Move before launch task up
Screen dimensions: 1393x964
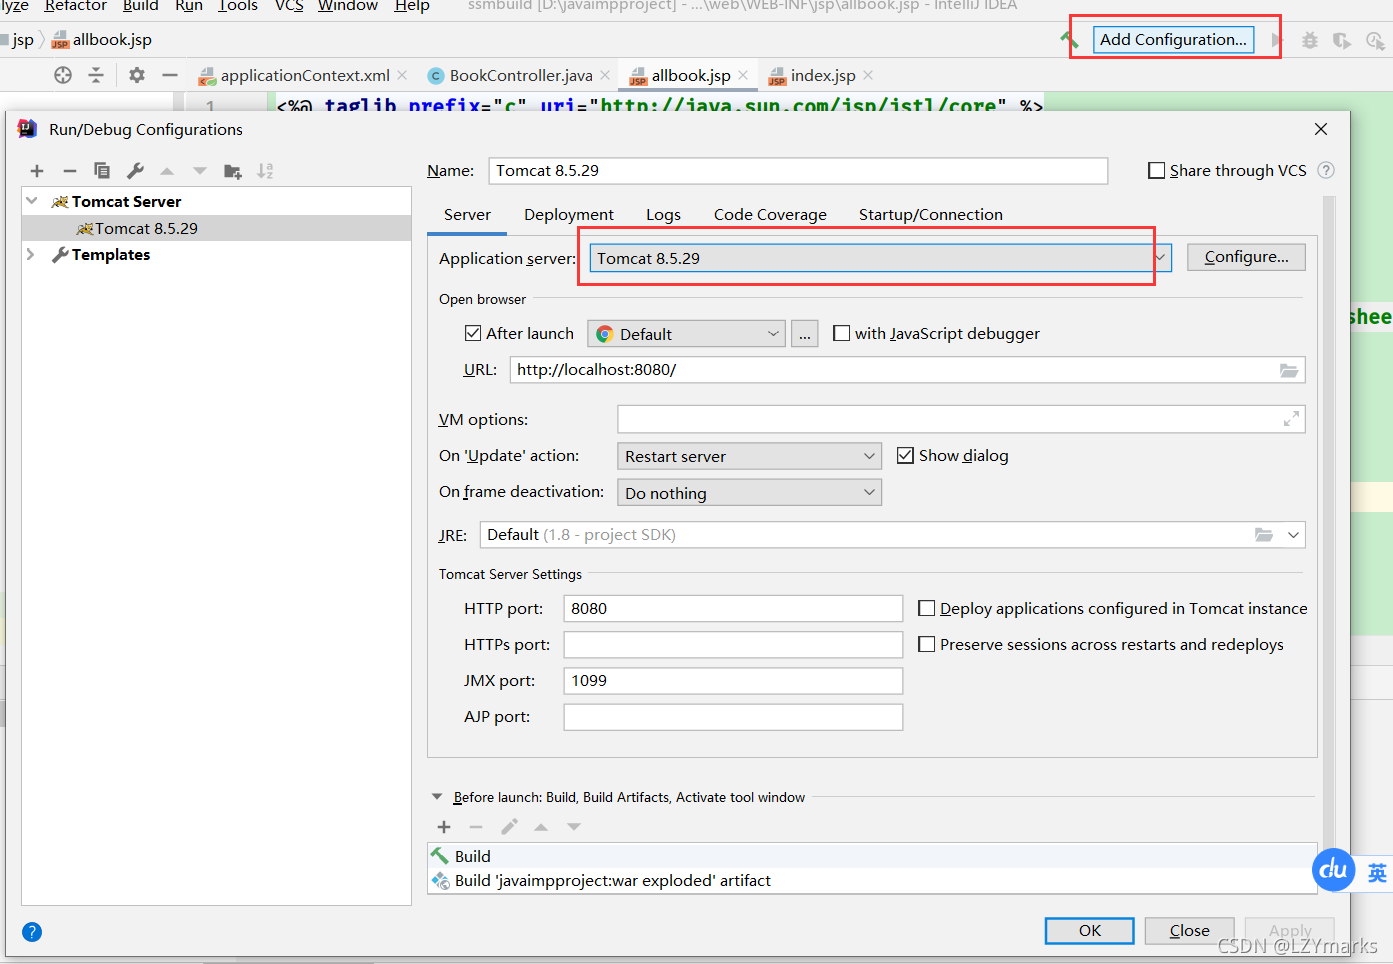click(541, 827)
